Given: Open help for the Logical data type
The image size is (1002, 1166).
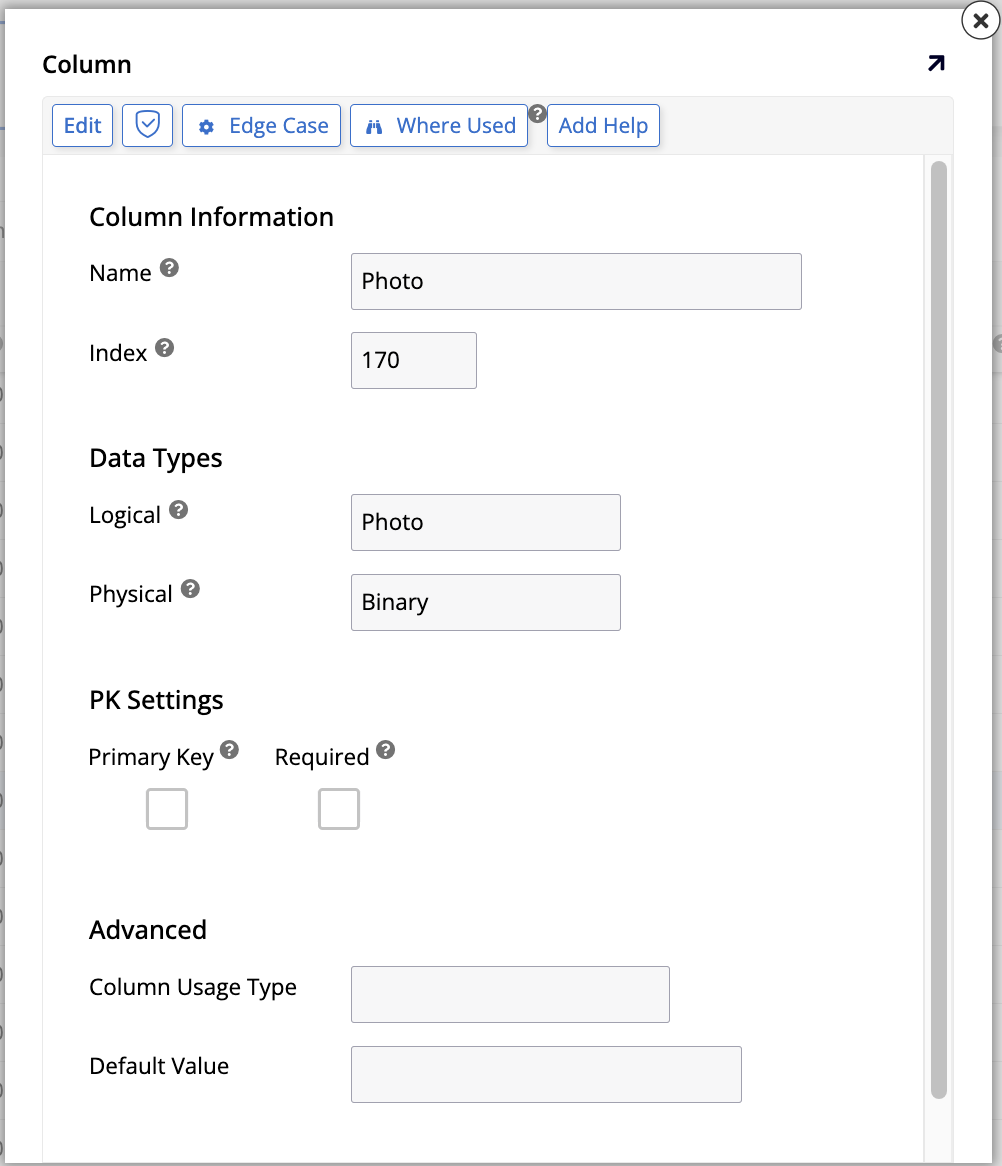Looking at the screenshot, I should pos(178,508).
